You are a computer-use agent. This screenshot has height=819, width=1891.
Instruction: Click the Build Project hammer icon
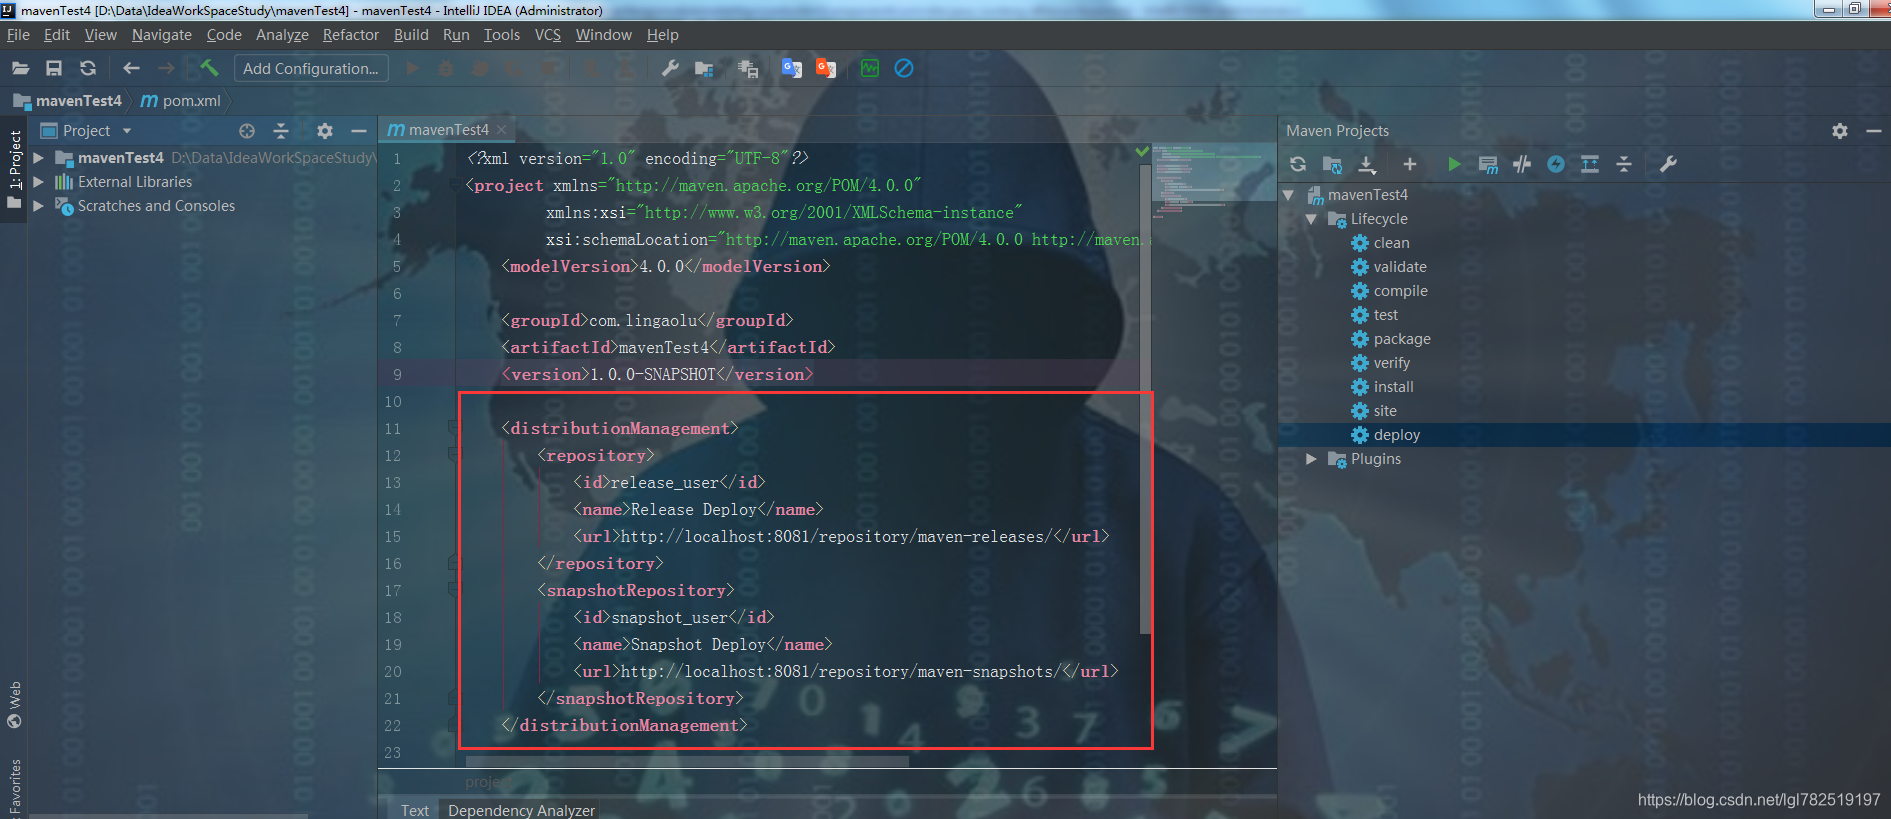(209, 68)
